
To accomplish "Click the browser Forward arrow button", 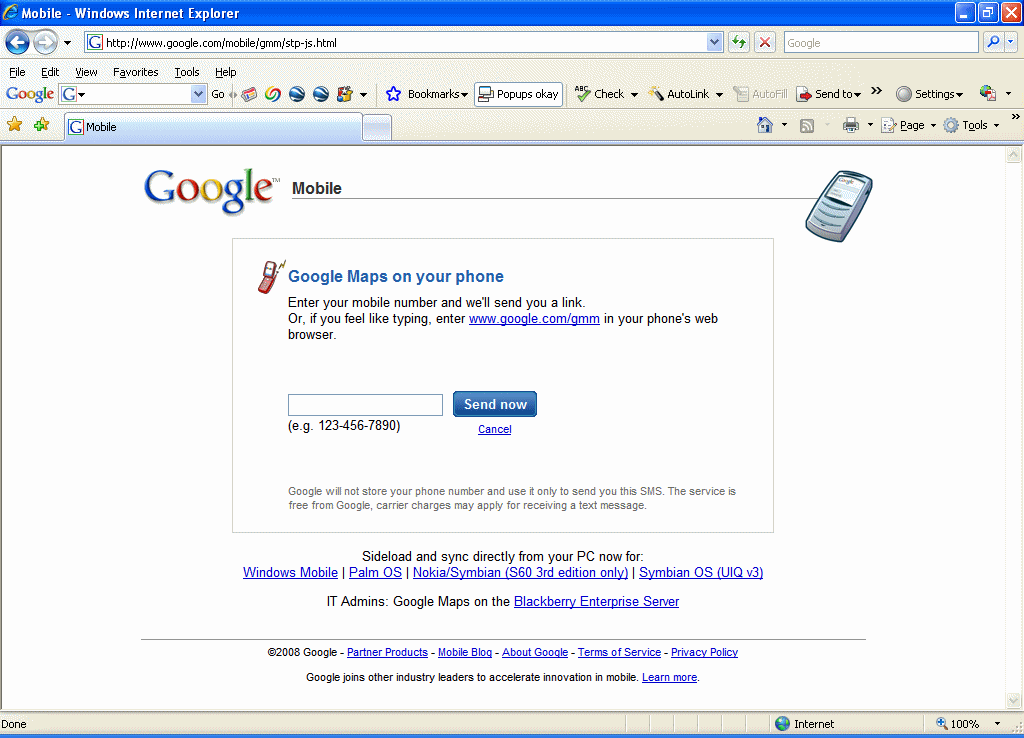I will pyautogui.click(x=45, y=43).
